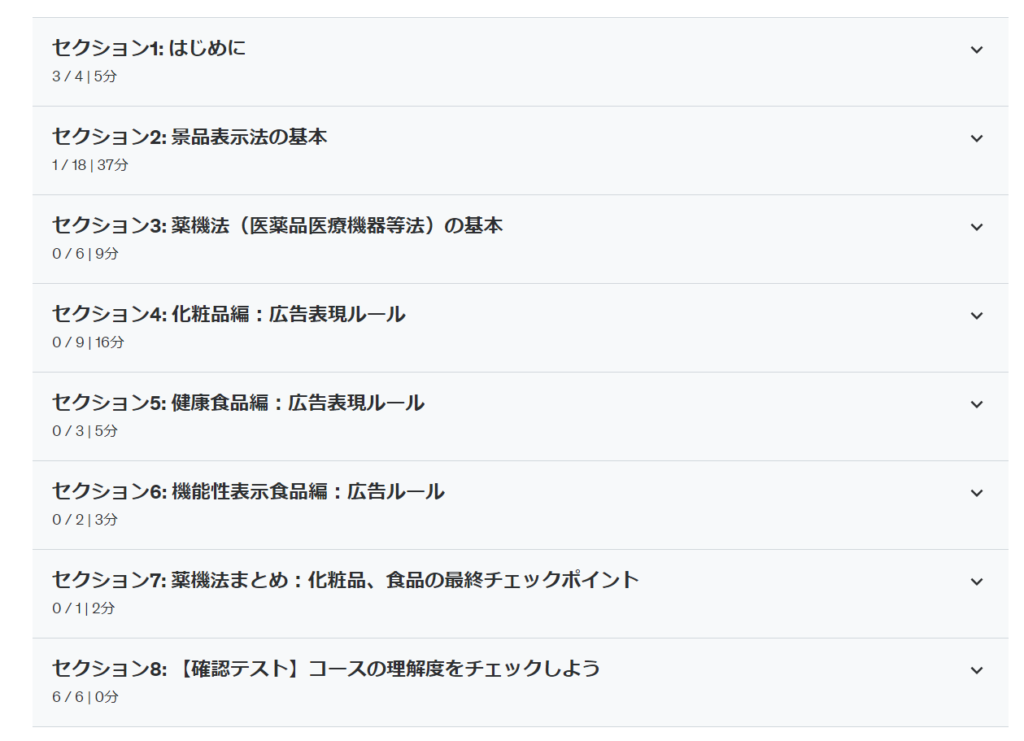Viewport: 1024px width, 741px height.
Task: Open セクション6: 機能性表示食品編 title
Action: coord(249,492)
